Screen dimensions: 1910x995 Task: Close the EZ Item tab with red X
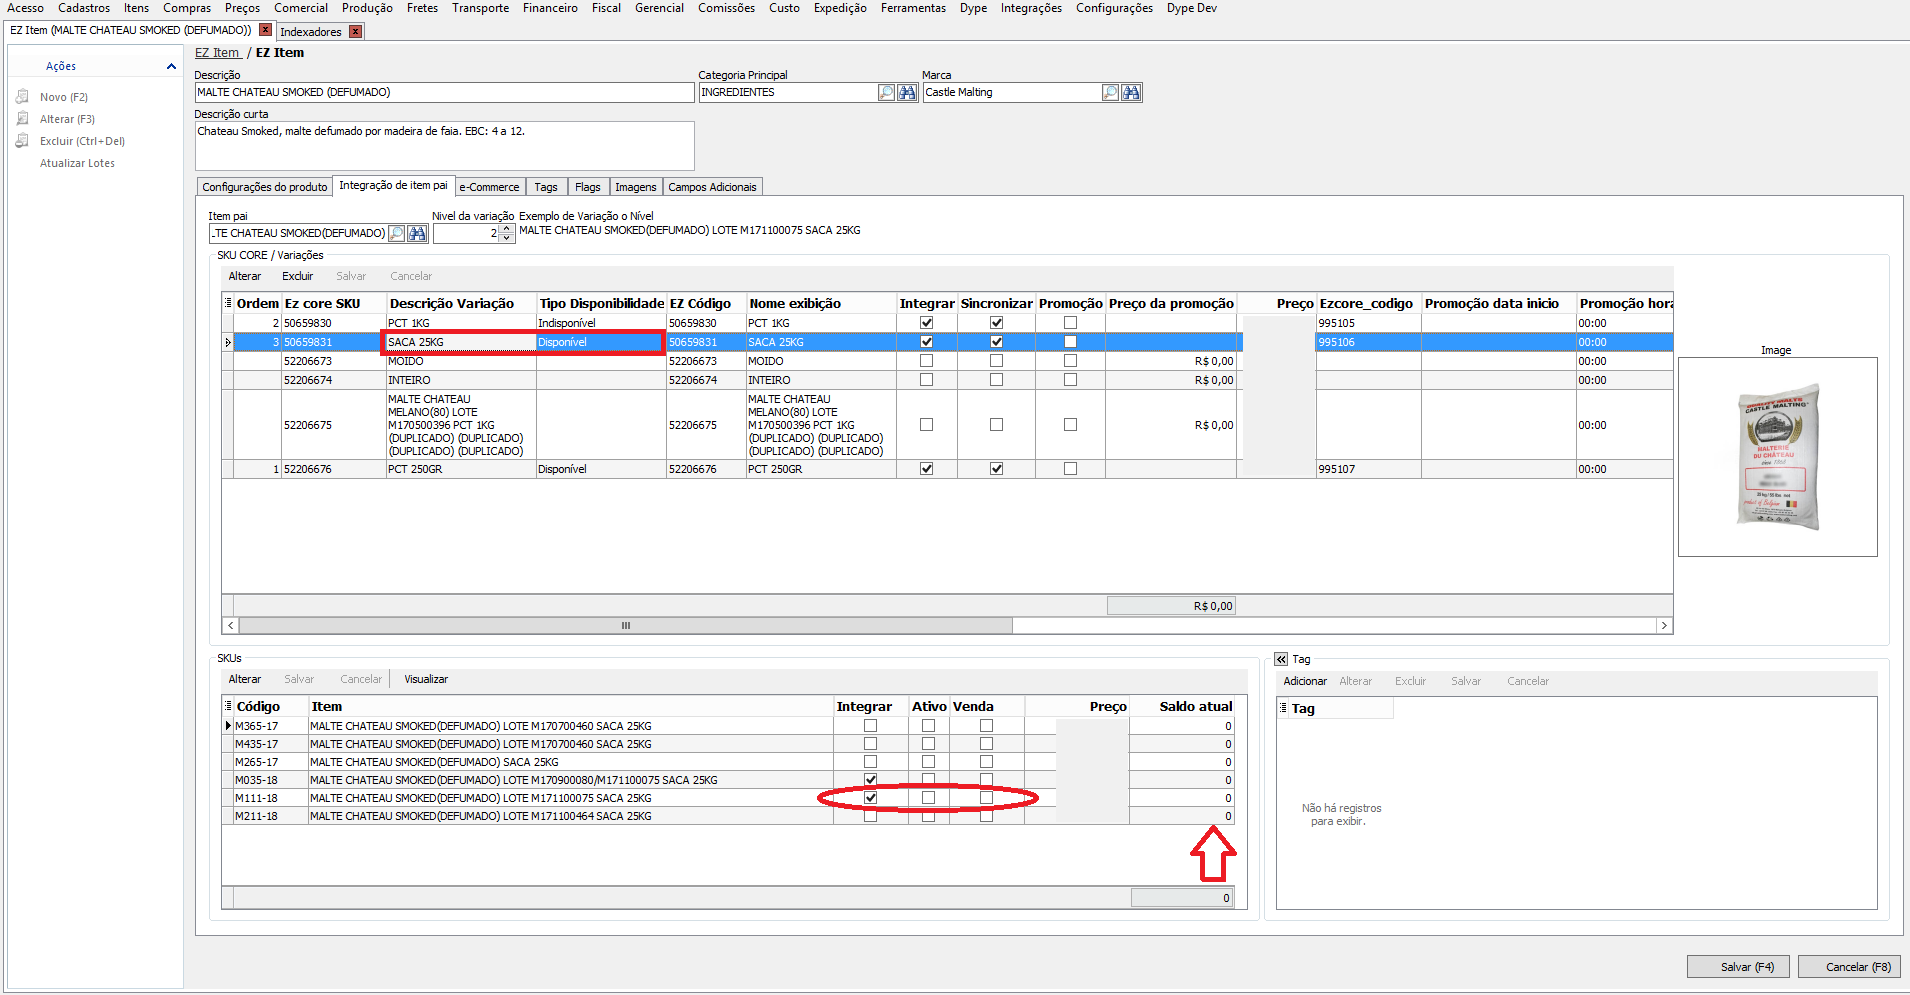pos(266,30)
